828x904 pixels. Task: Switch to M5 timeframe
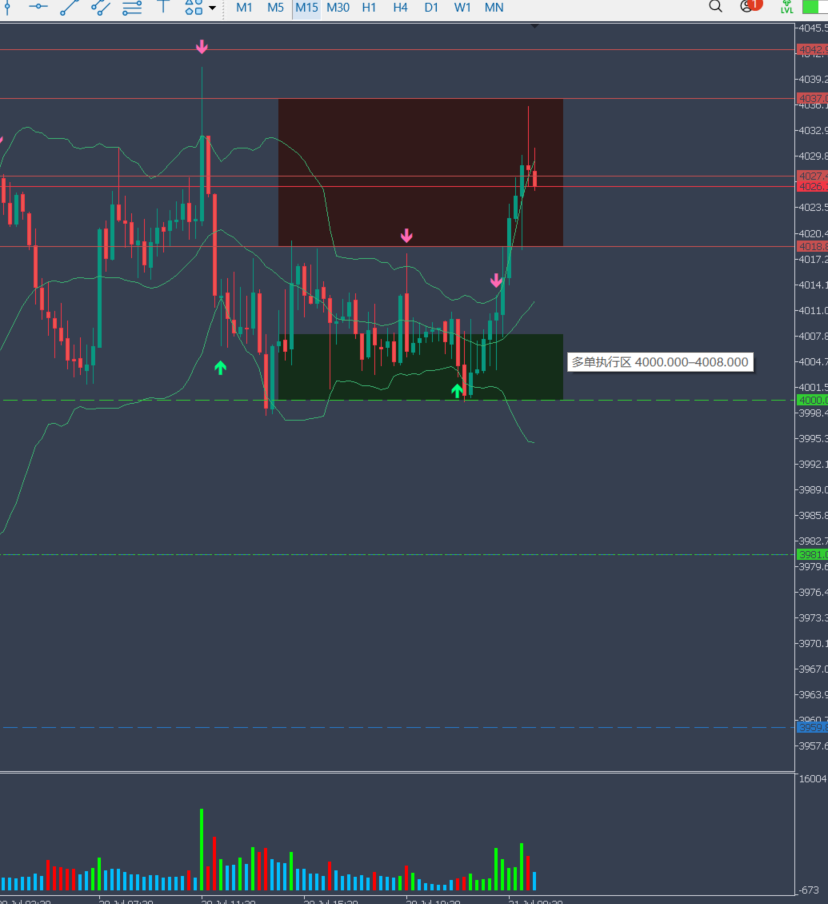pos(275,7)
